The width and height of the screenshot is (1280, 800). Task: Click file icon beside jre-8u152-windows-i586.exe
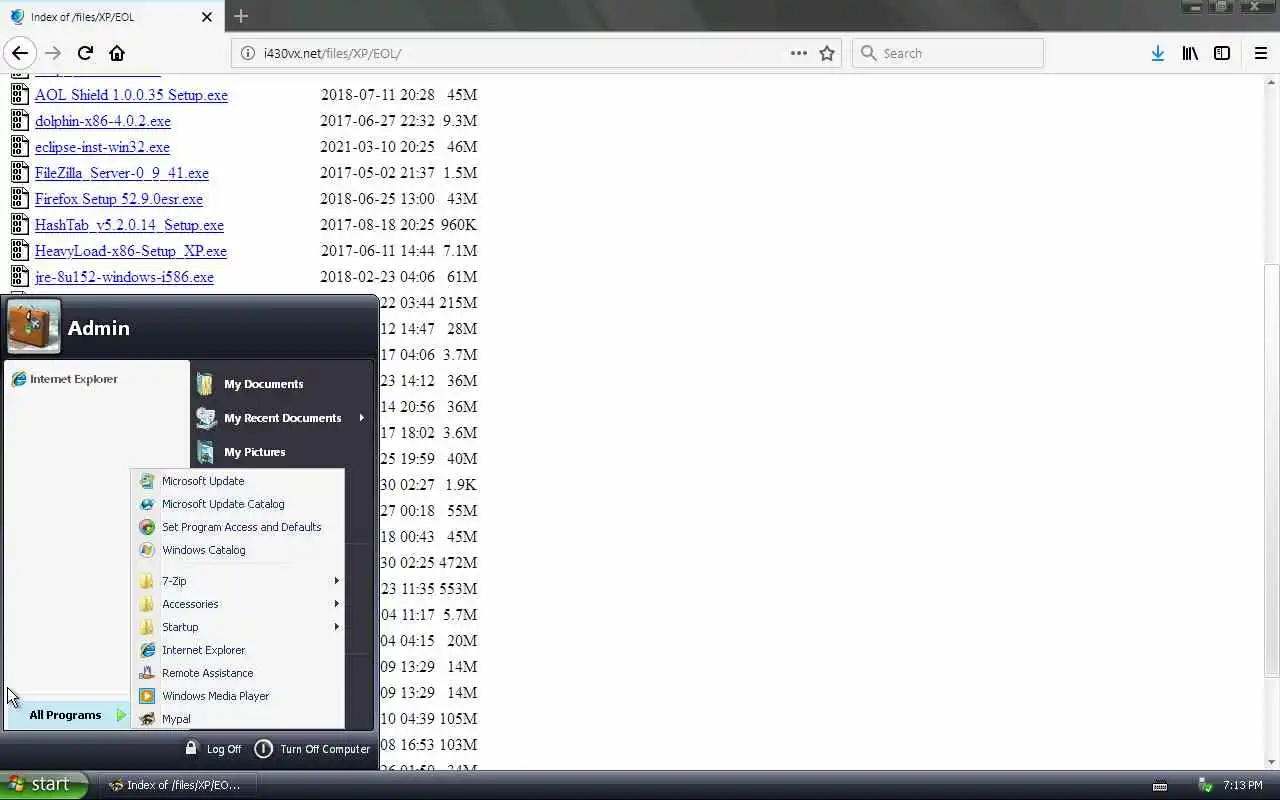(19, 276)
